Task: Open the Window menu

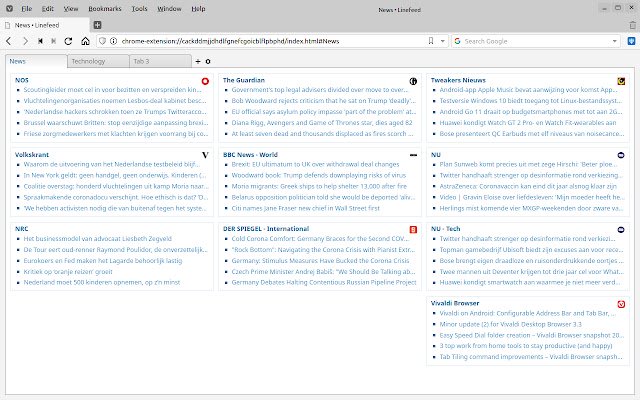Action: [x=169, y=9]
